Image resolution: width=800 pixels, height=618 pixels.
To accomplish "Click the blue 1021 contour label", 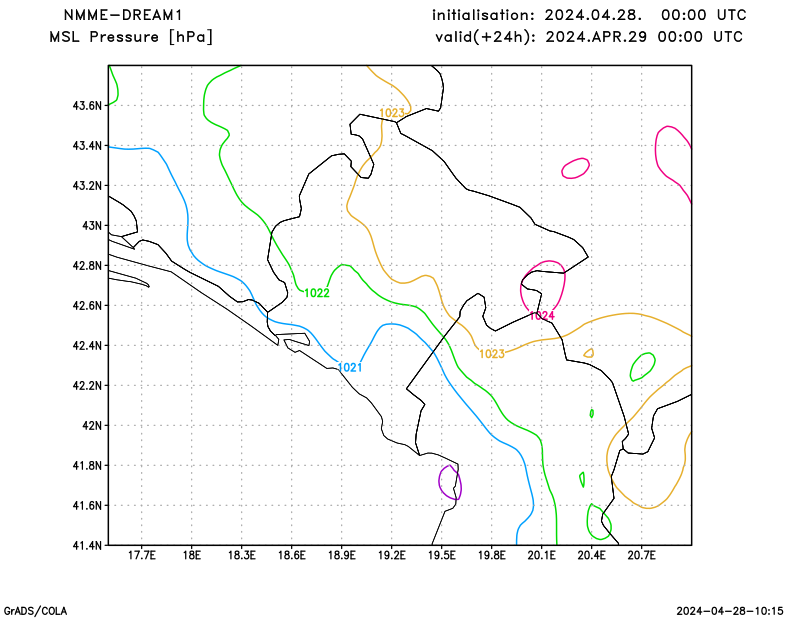I will click(350, 367).
